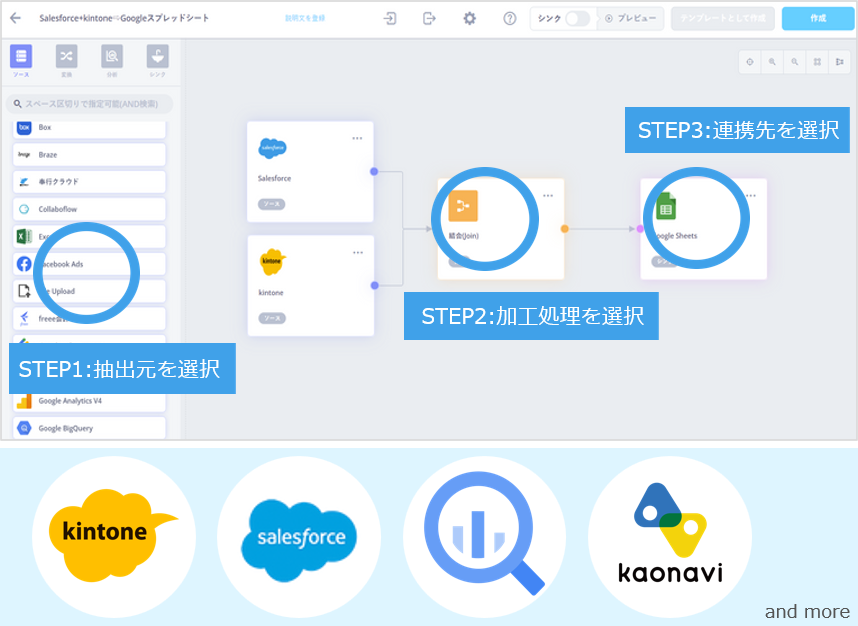Click the プレビュー button
The width and height of the screenshot is (858, 626).
point(630,18)
